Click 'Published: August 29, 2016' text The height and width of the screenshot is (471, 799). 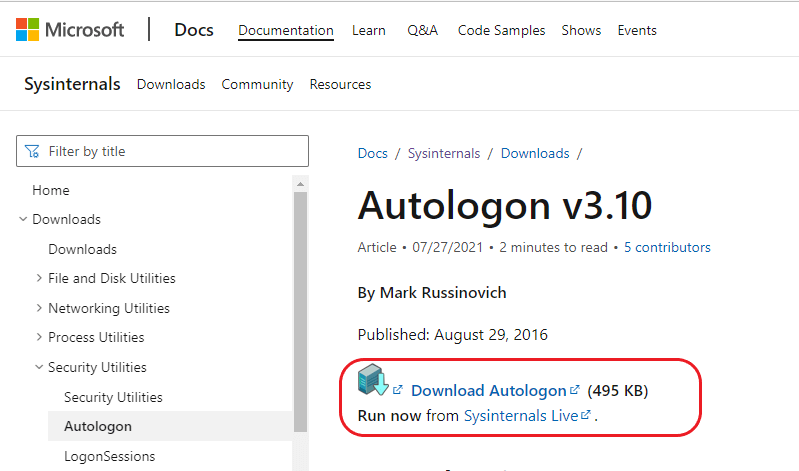point(452,335)
